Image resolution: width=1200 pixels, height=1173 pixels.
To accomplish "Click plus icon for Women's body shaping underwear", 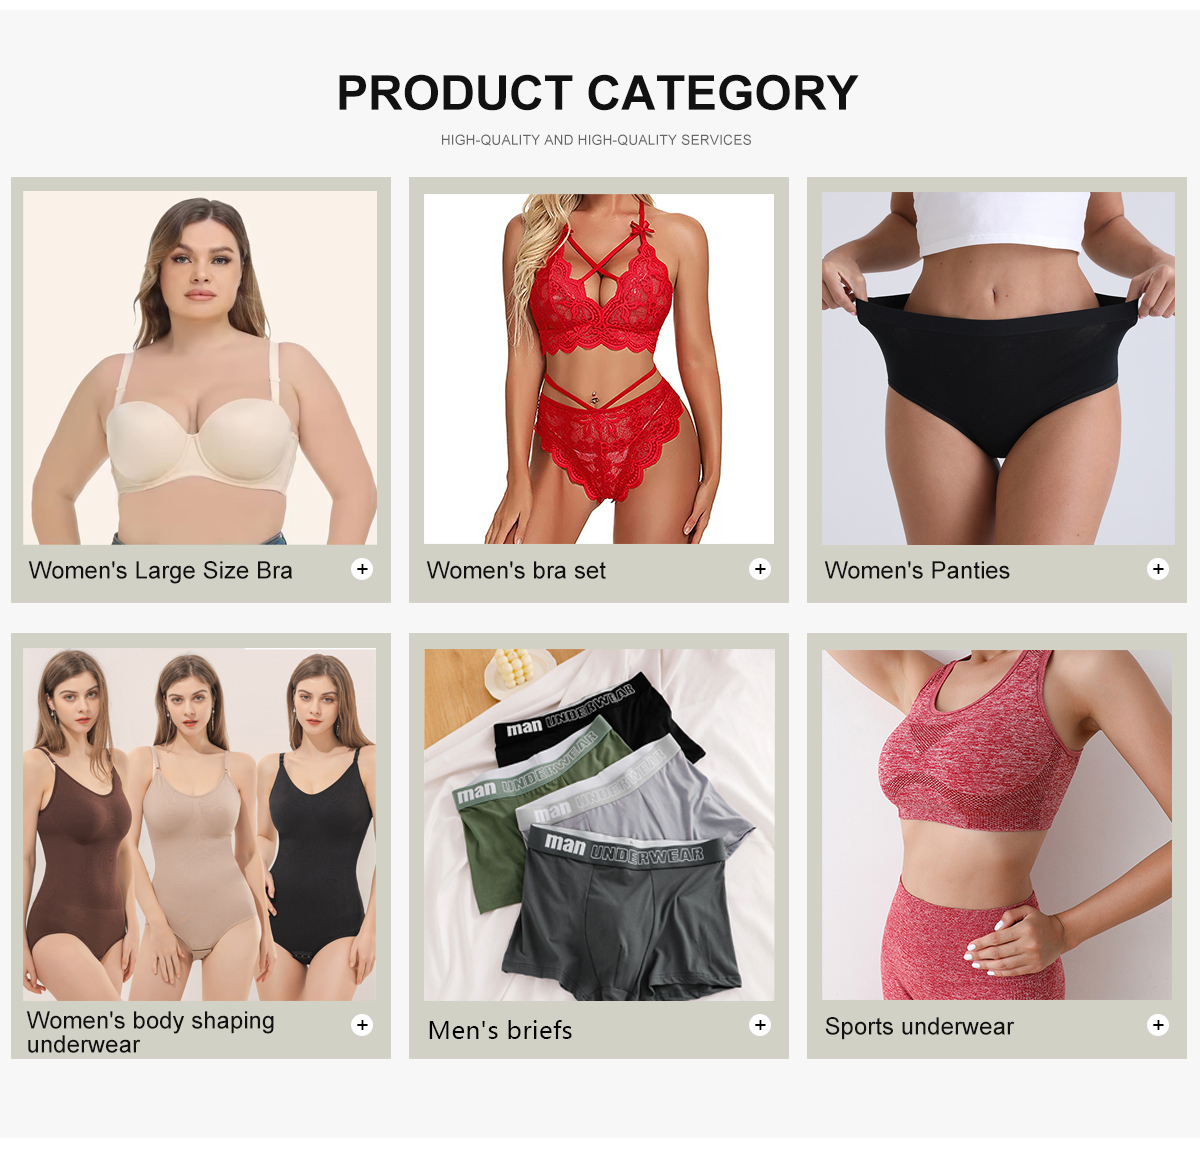I will point(362,1025).
